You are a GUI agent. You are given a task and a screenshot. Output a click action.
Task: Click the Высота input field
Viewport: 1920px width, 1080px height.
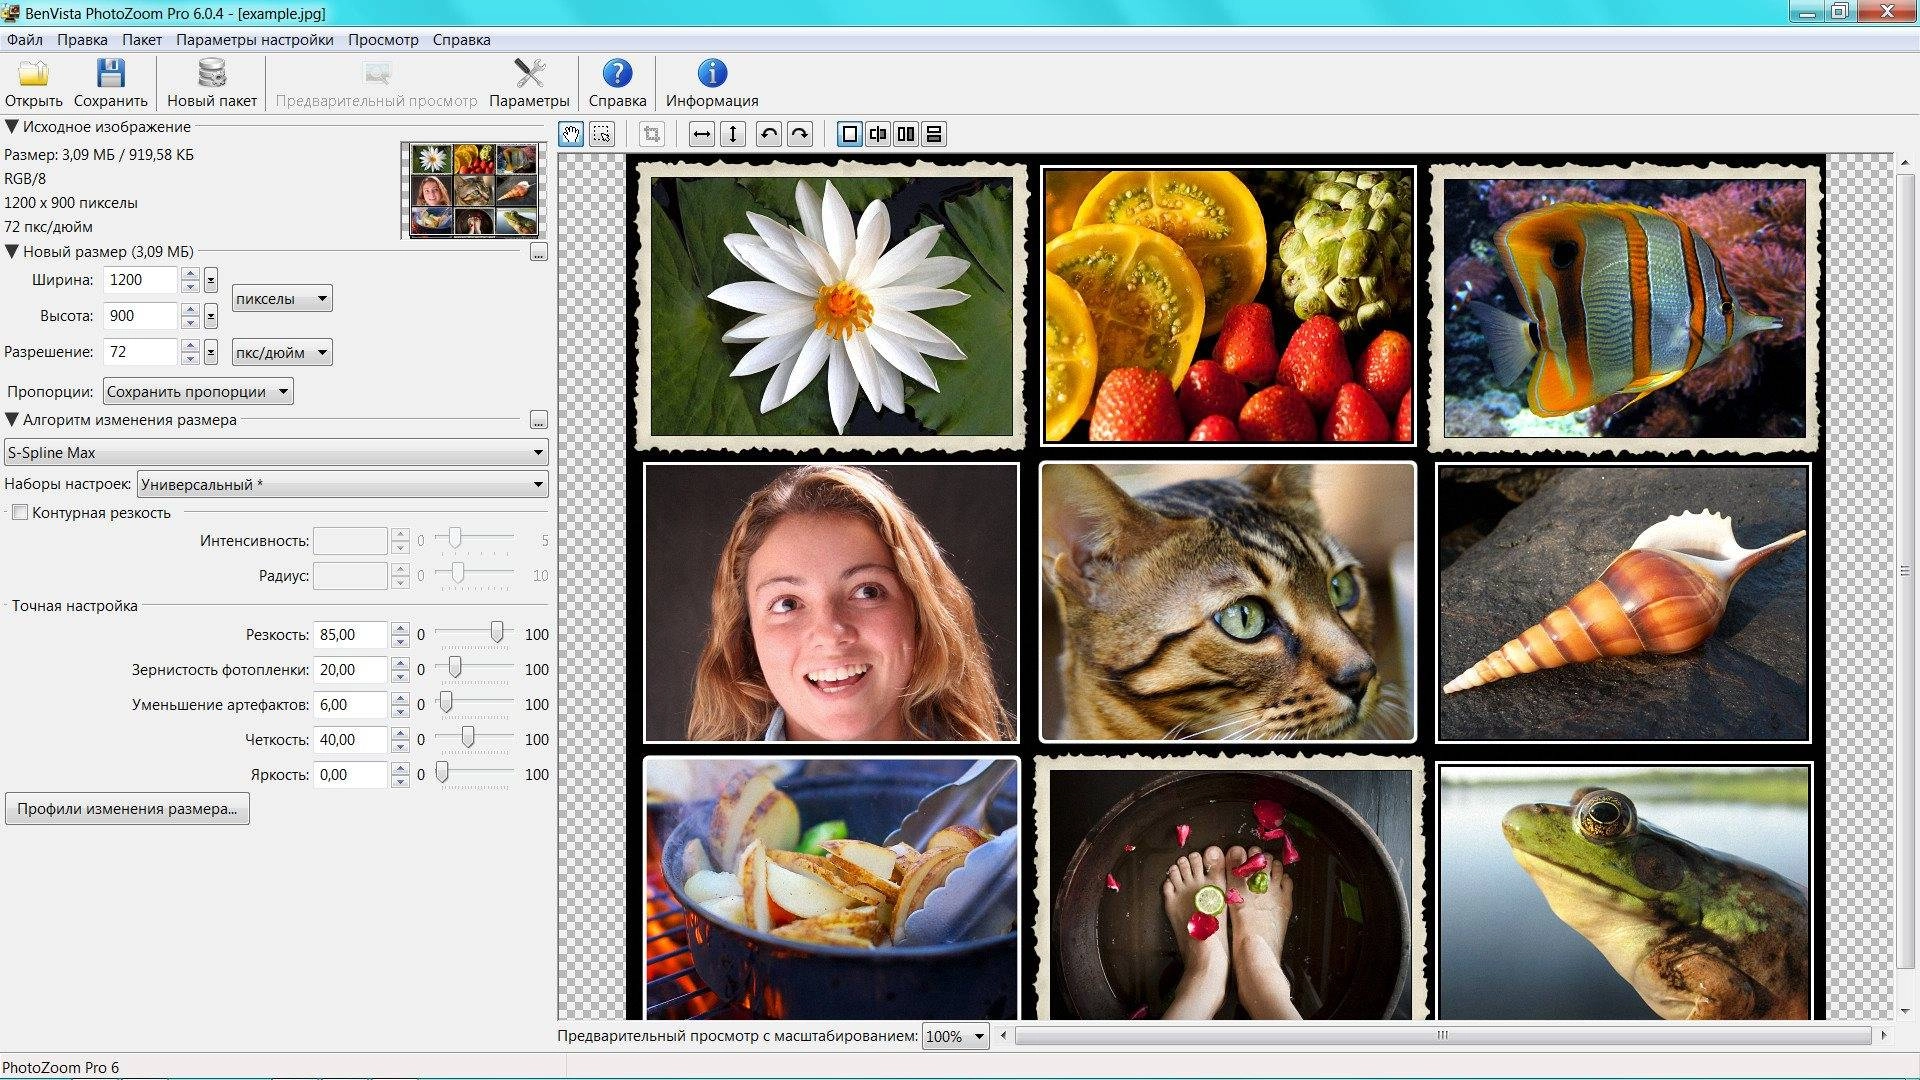click(x=141, y=316)
